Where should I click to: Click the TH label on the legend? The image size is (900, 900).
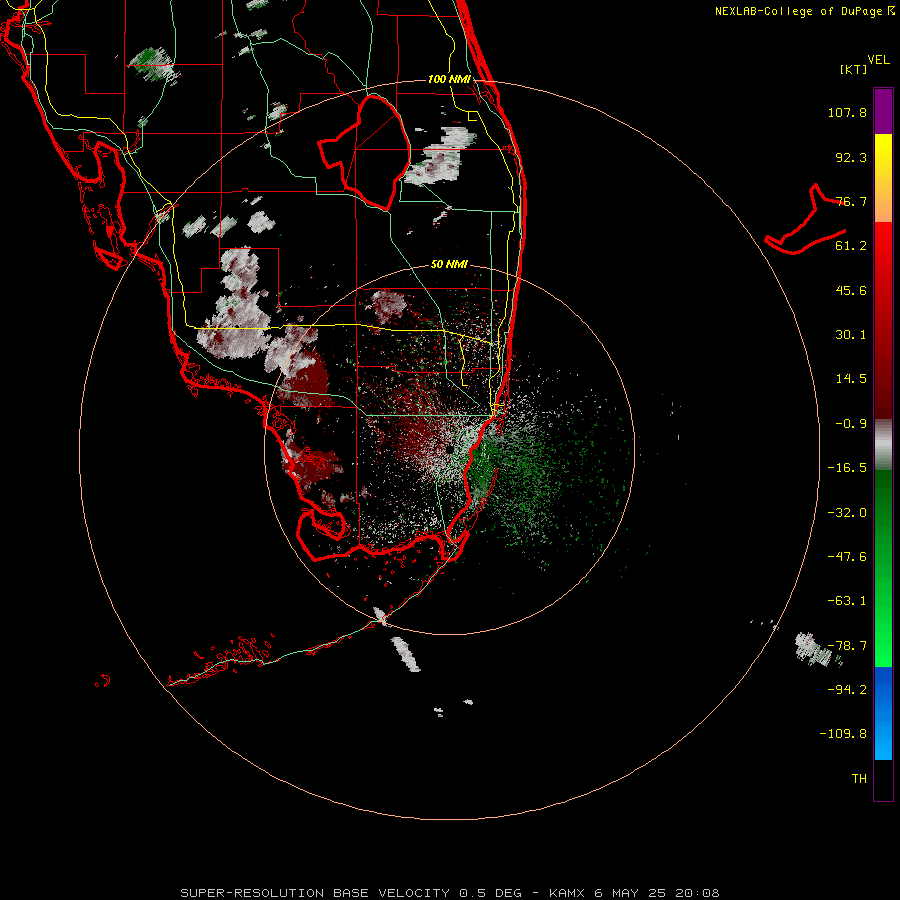click(859, 779)
